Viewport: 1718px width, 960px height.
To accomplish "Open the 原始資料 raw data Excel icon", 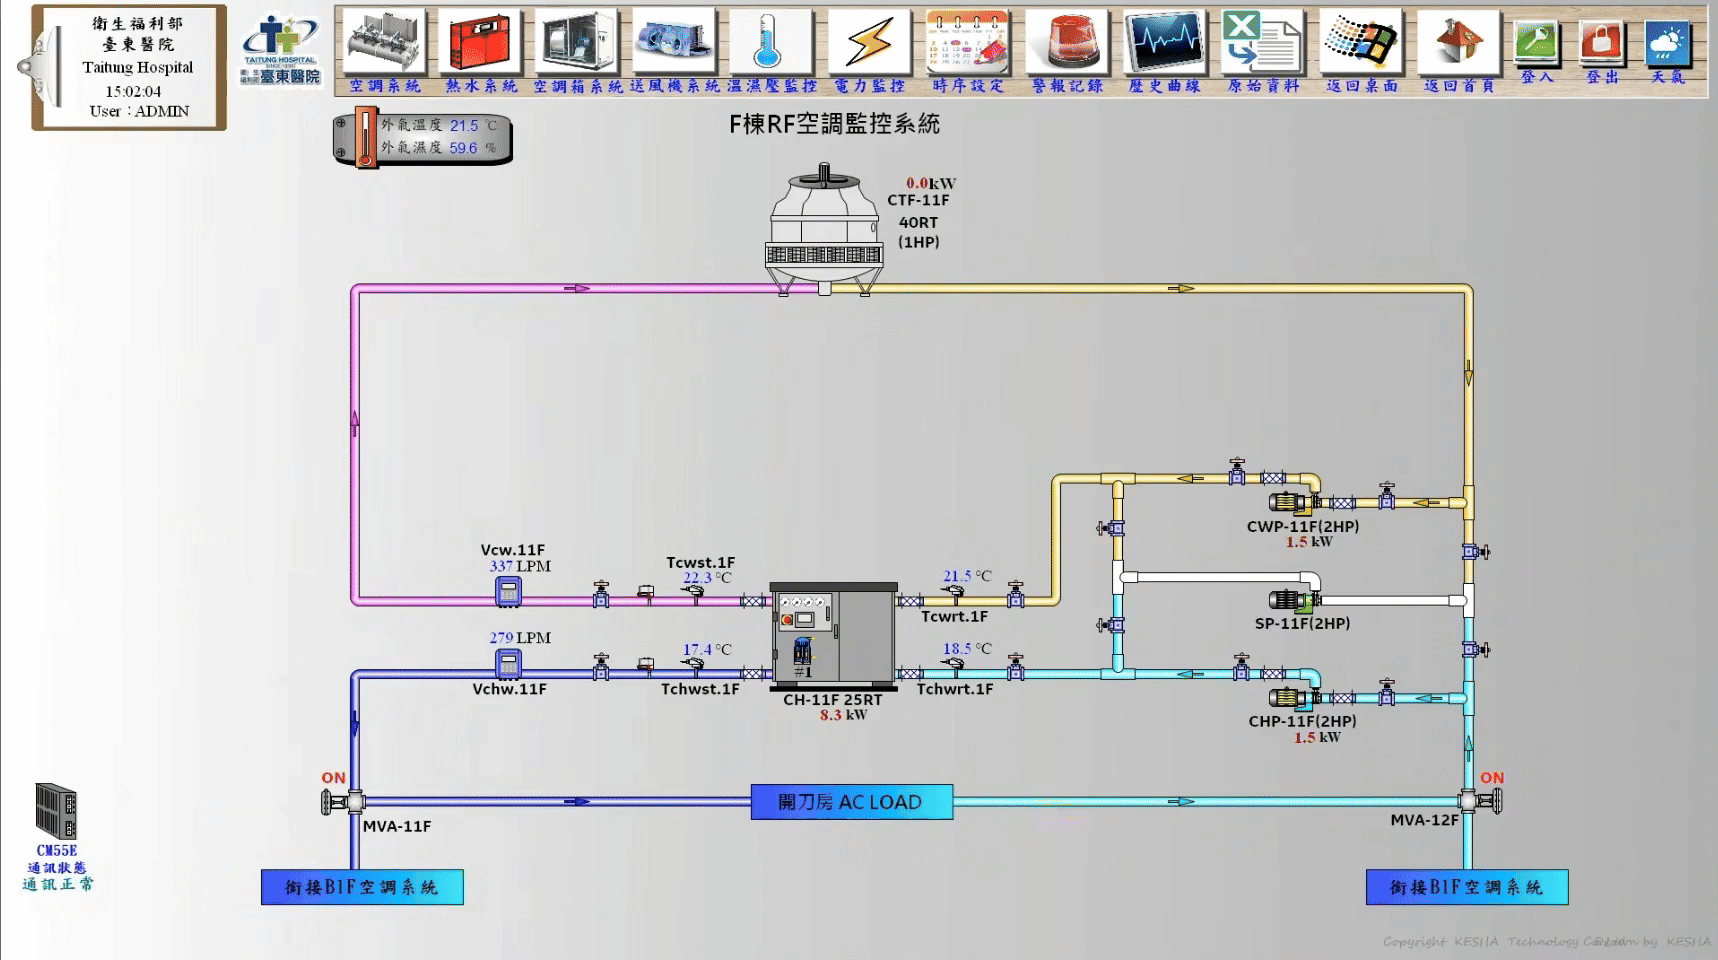I will tap(1262, 42).
